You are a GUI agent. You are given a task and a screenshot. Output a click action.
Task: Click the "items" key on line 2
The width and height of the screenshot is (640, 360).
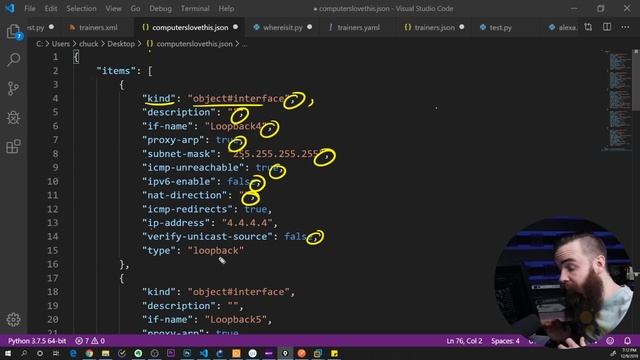[116, 71]
